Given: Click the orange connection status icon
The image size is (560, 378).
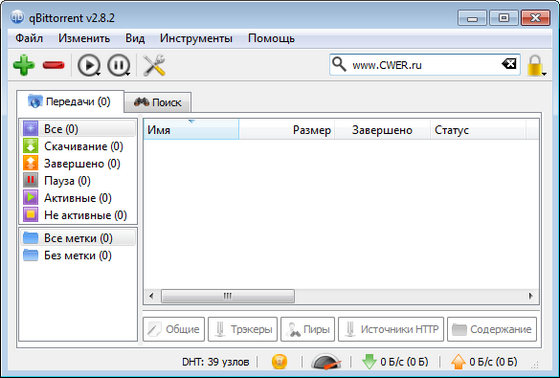Looking at the screenshot, I should [279, 362].
